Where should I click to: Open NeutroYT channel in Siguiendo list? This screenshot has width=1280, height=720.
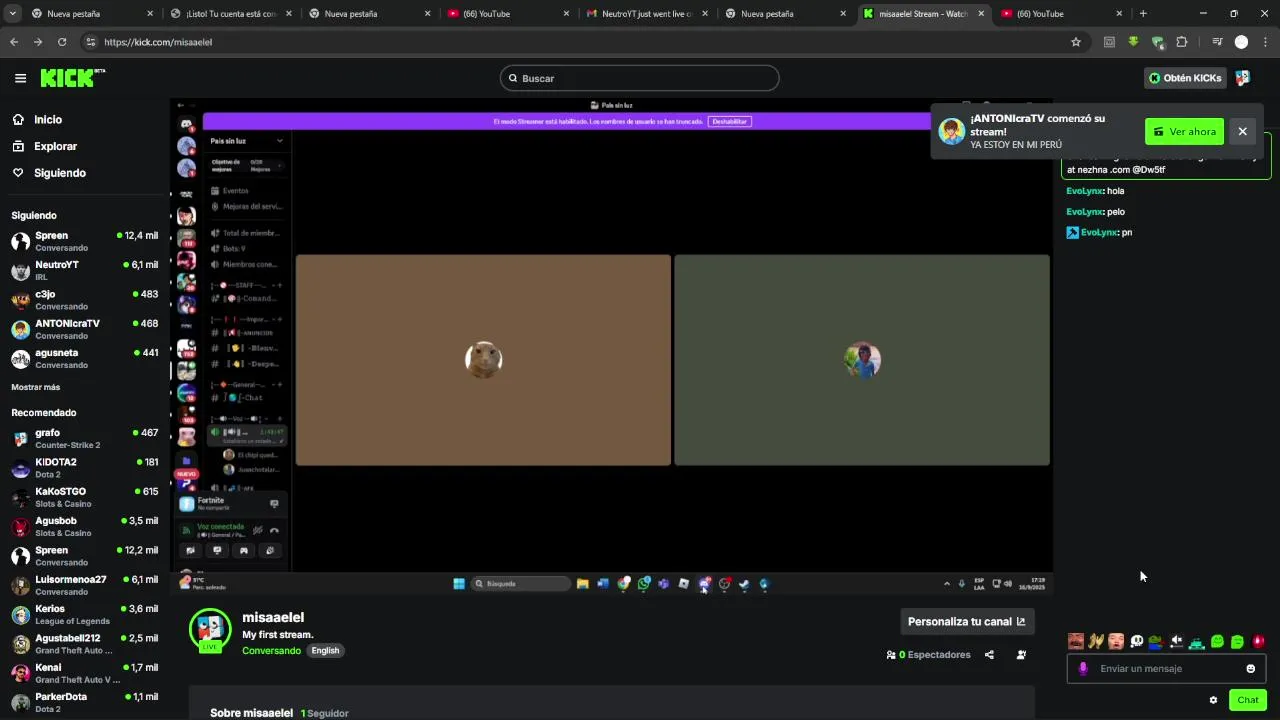click(x=85, y=270)
